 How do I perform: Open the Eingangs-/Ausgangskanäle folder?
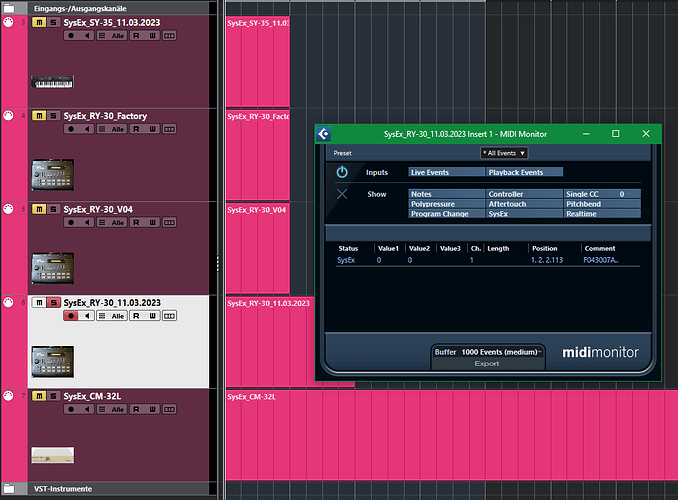(9, 8)
